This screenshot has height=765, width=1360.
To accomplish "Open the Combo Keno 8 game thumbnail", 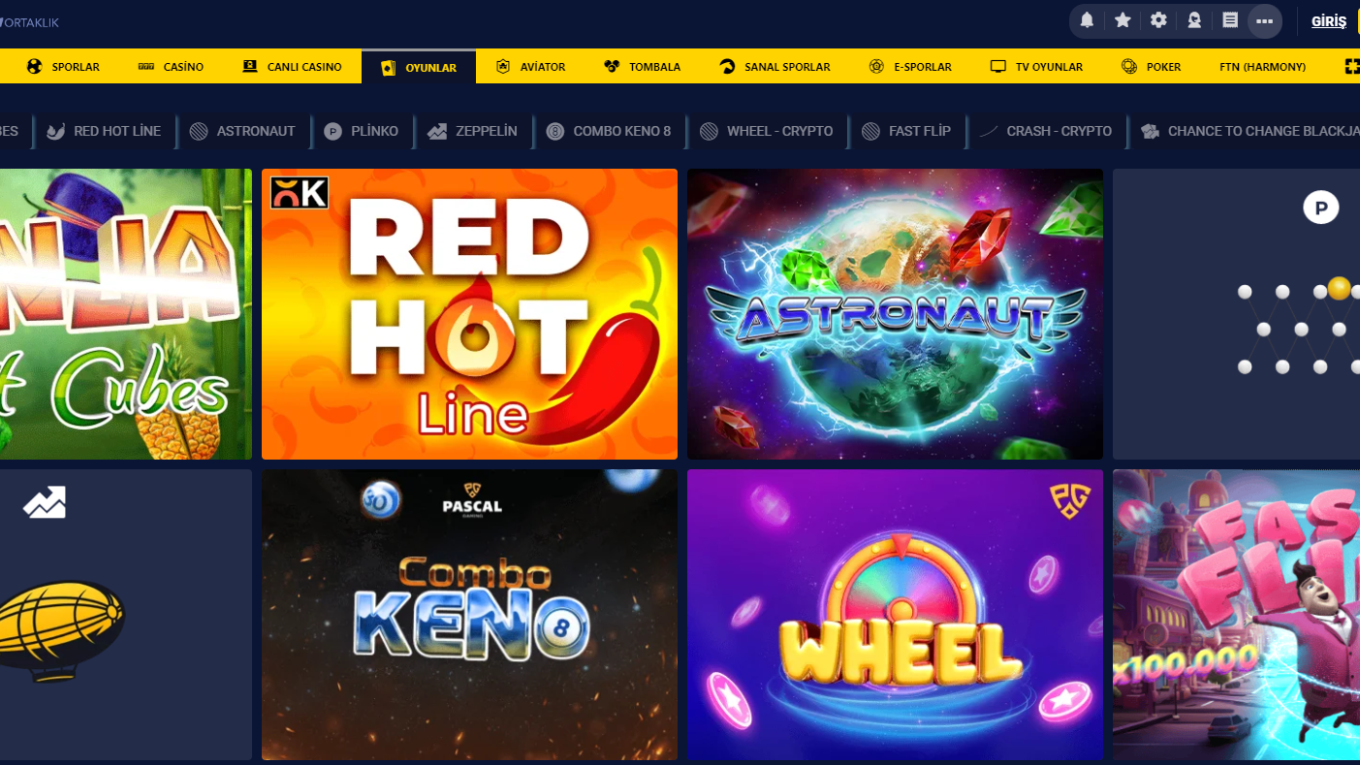I will coord(469,615).
